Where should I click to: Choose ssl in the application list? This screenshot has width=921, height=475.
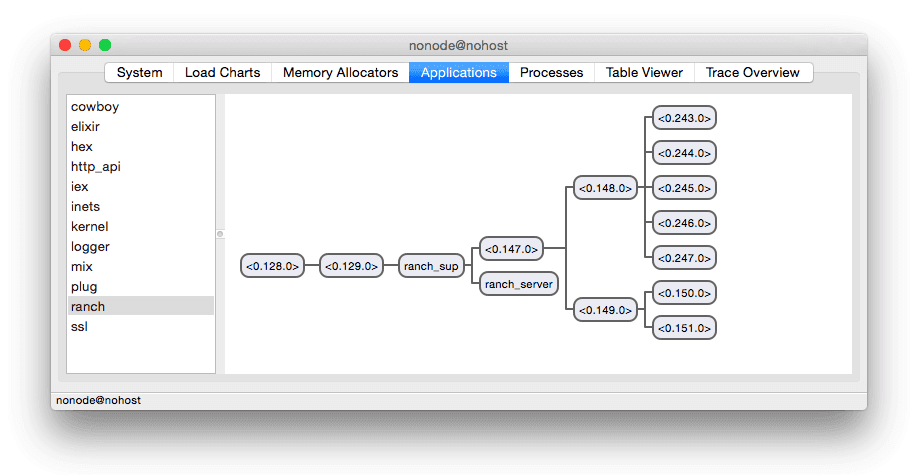click(79, 327)
